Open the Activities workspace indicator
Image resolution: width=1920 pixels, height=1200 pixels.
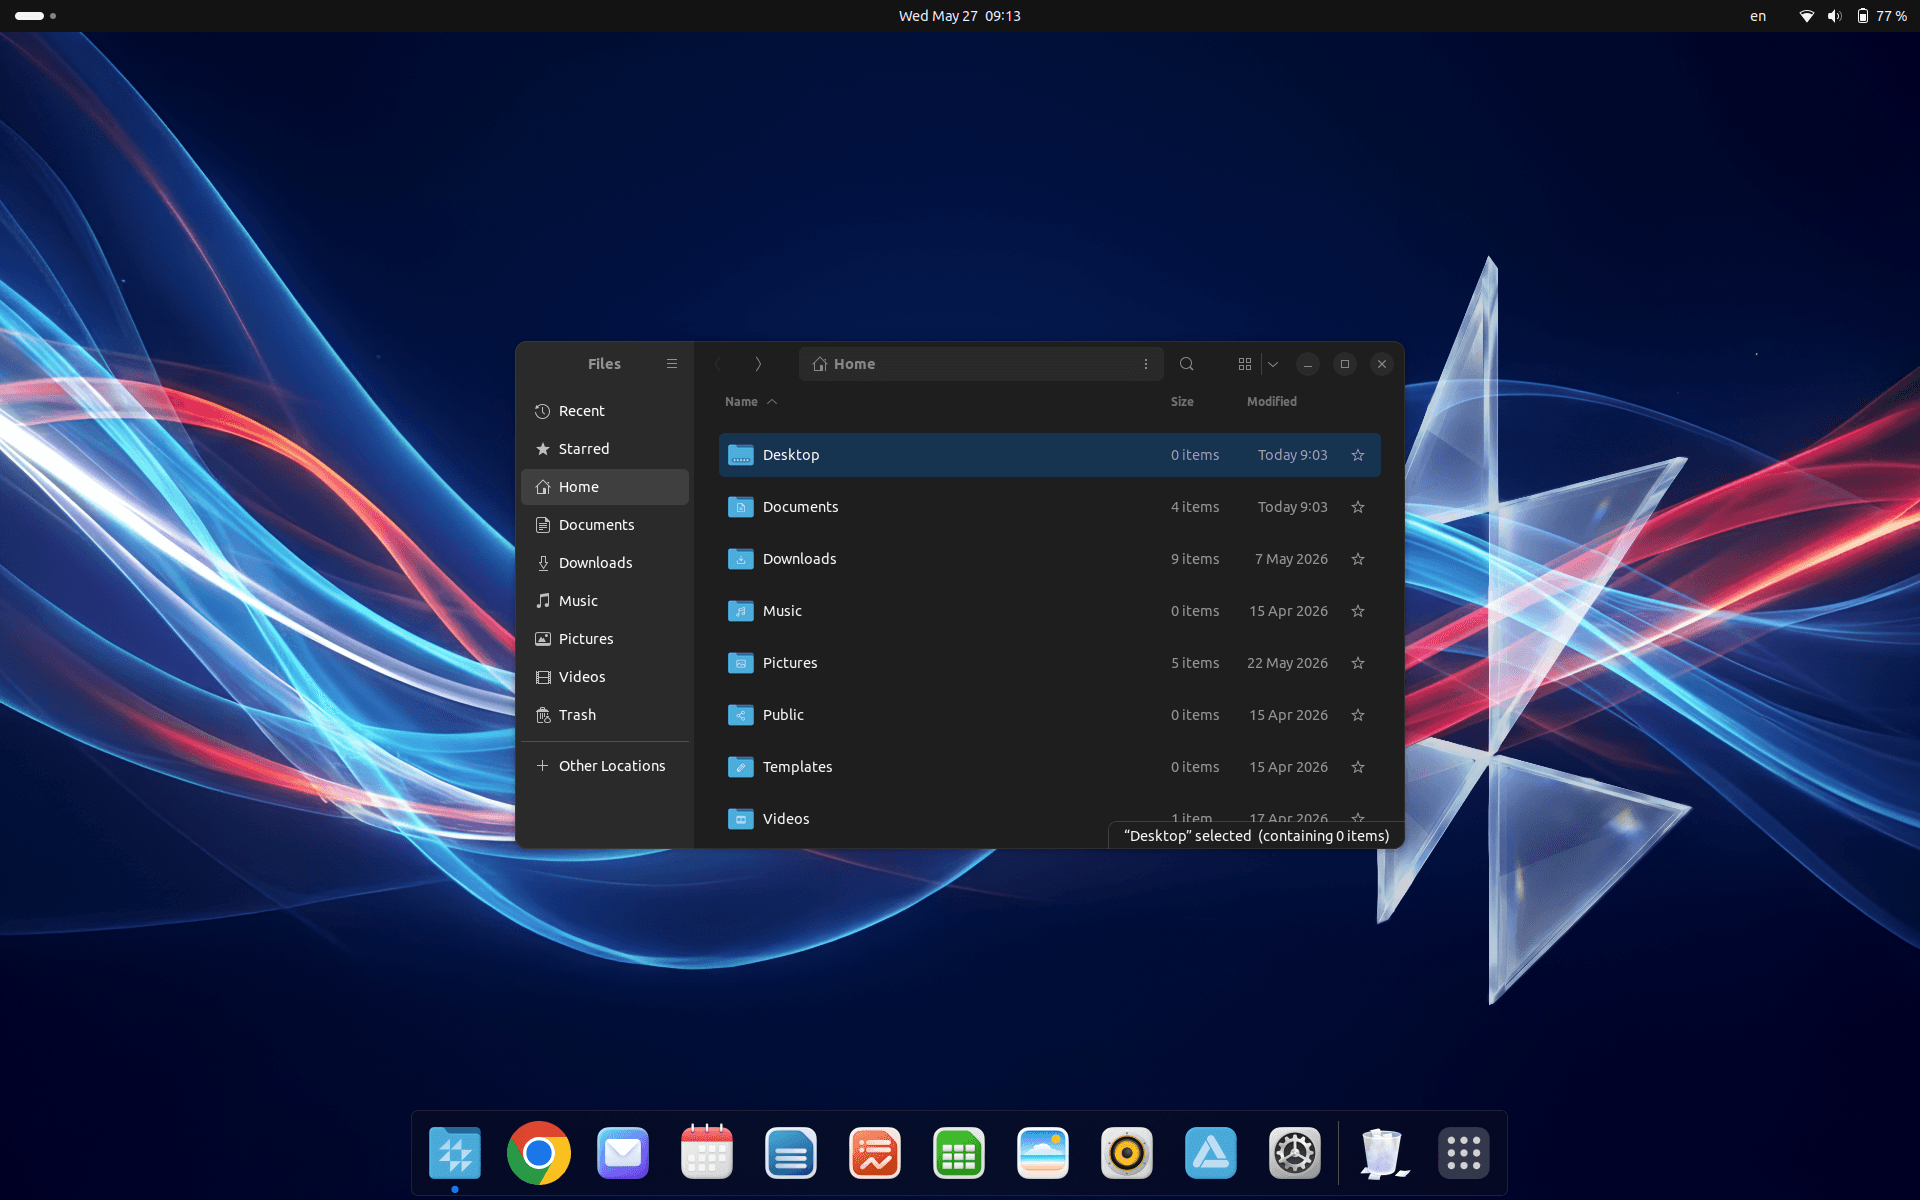[36, 16]
